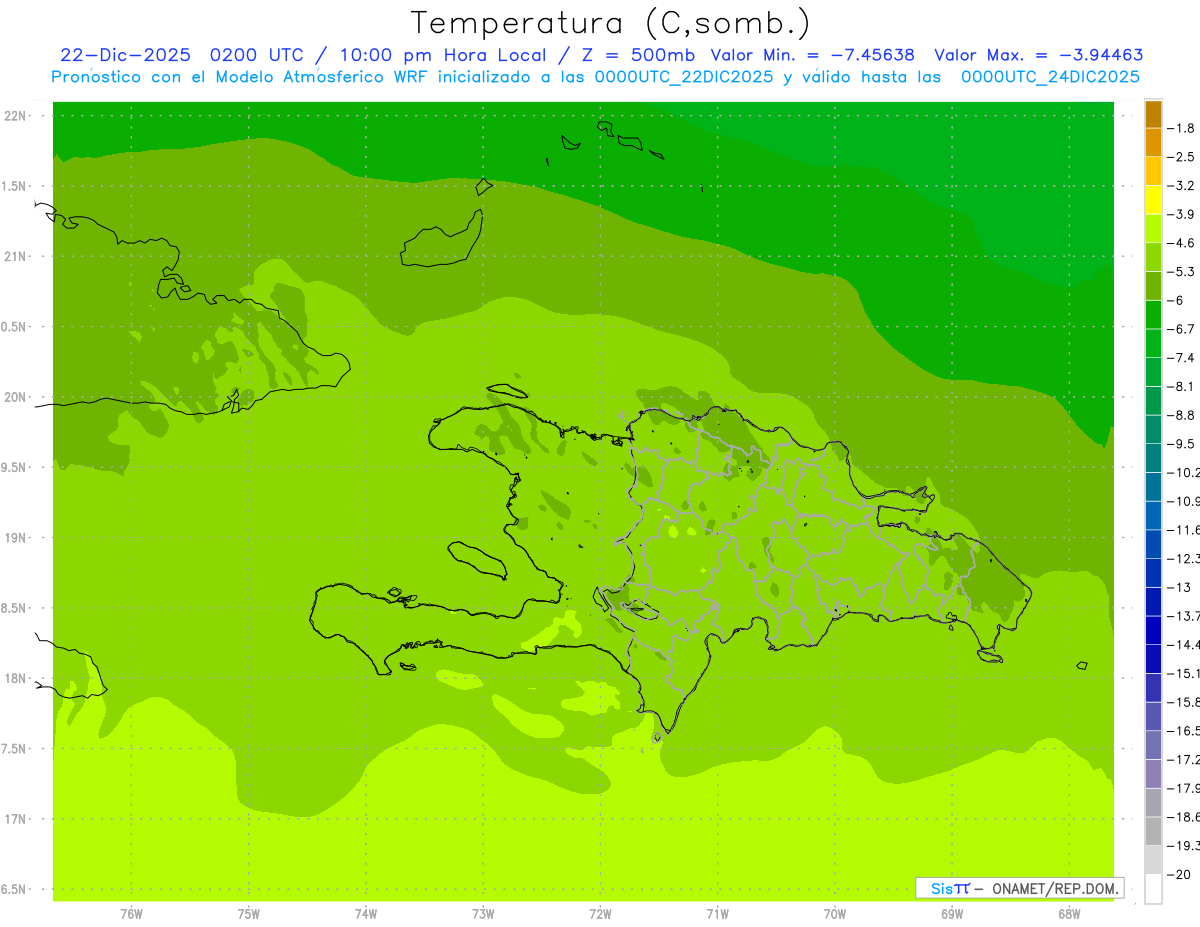Click the yellow swatch between -3.2 and -3.9
This screenshot has height=927, width=1200.
click(x=1153, y=200)
